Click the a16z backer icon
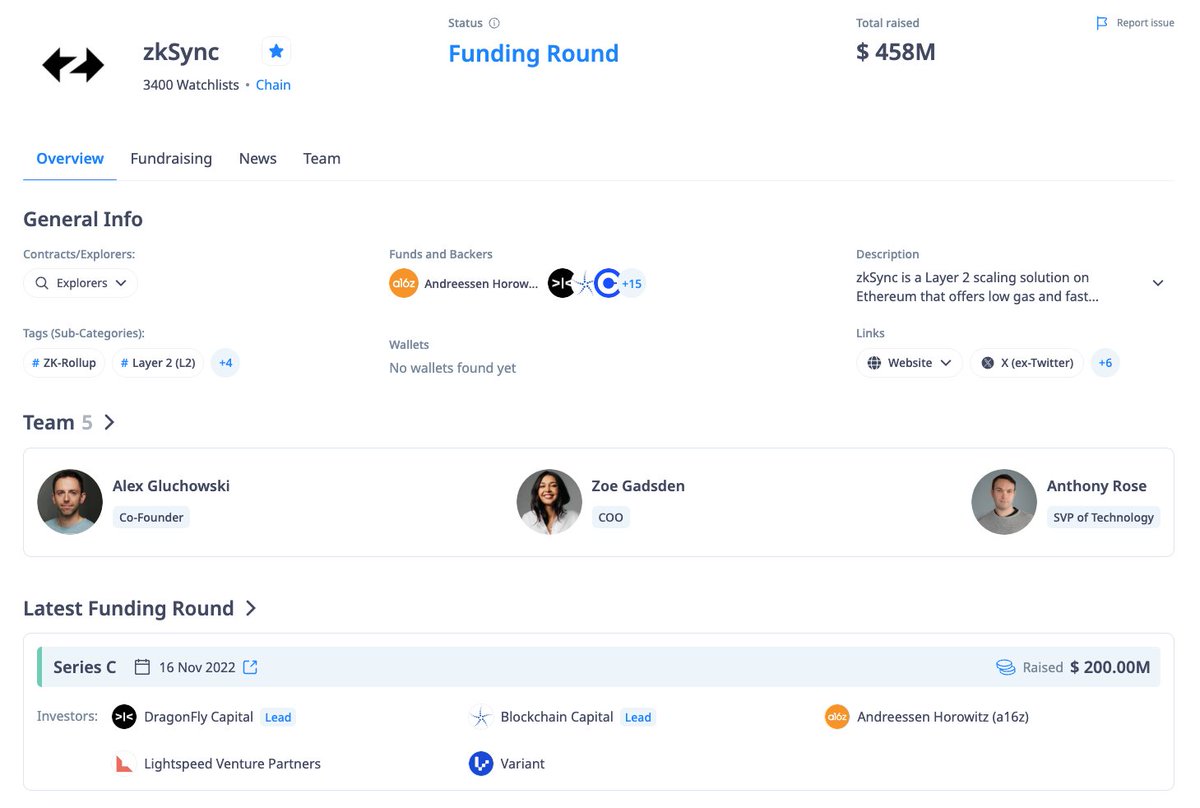 (403, 284)
